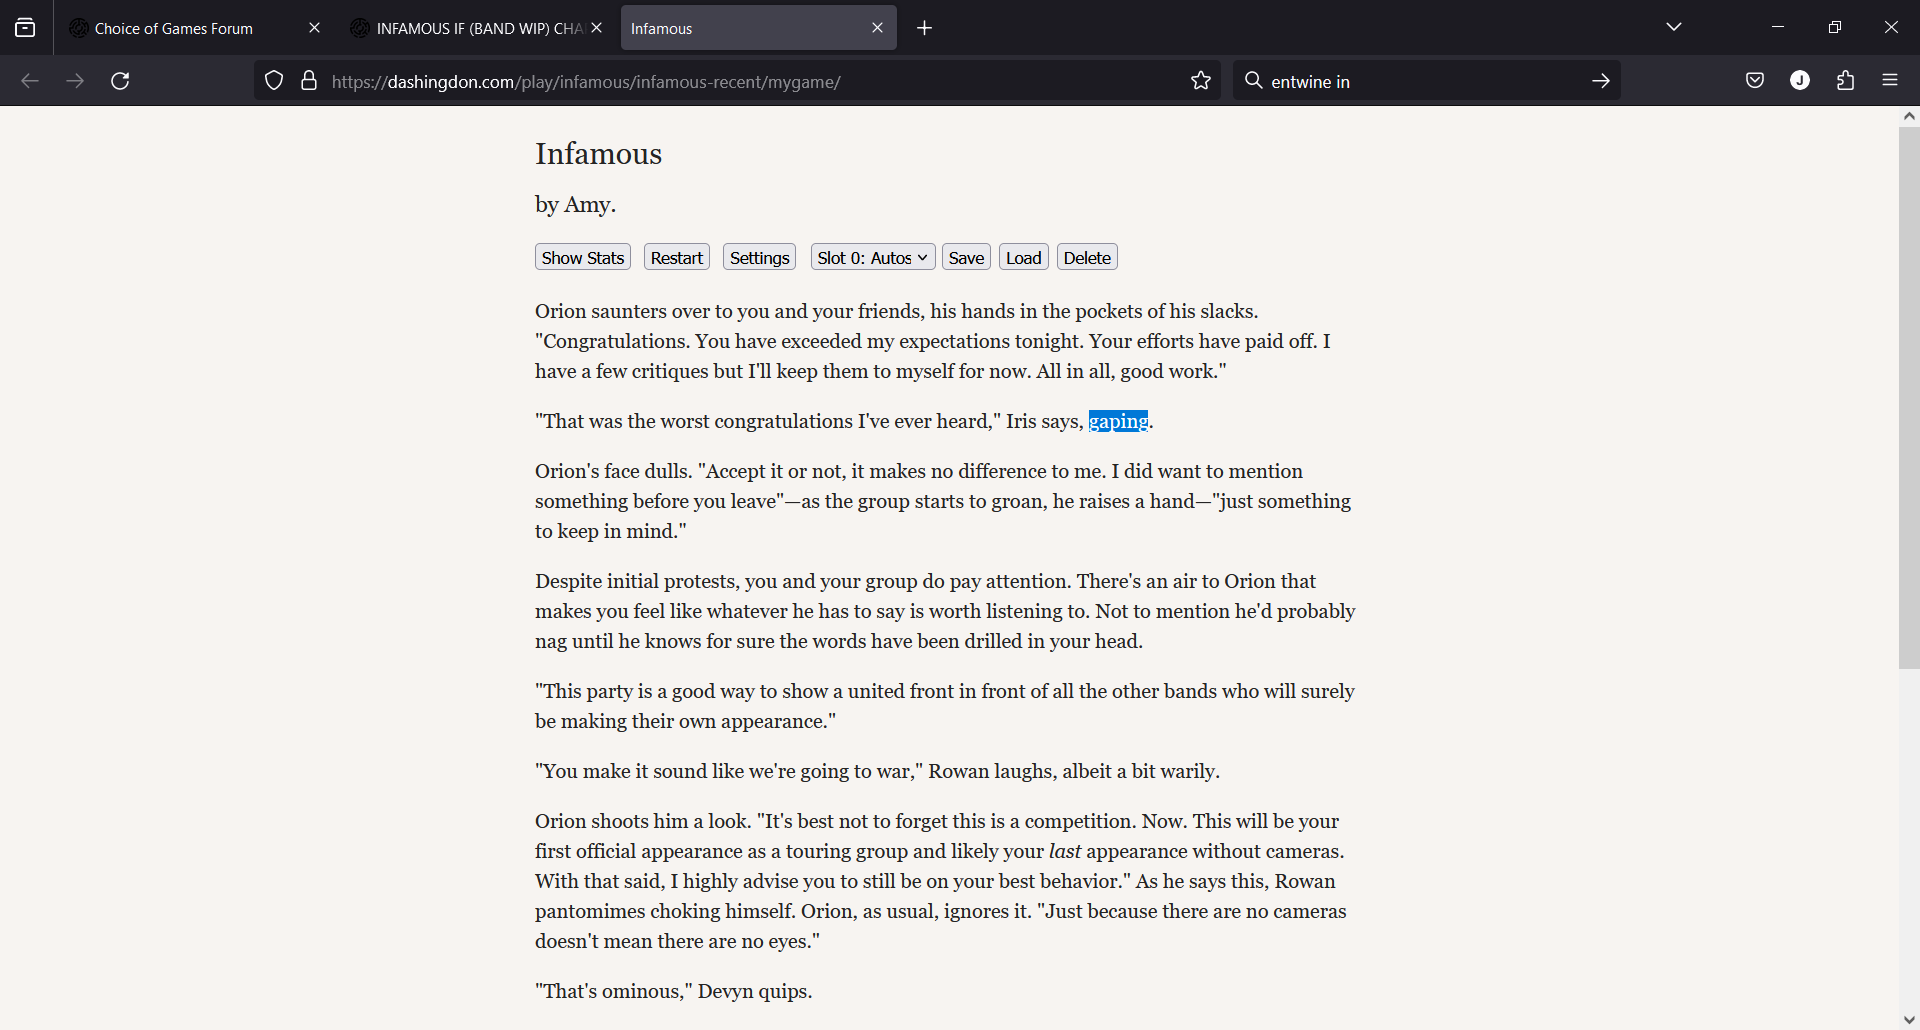Open the extensions puzzle icon
This screenshot has height=1030, width=1920.
[1845, 81]
